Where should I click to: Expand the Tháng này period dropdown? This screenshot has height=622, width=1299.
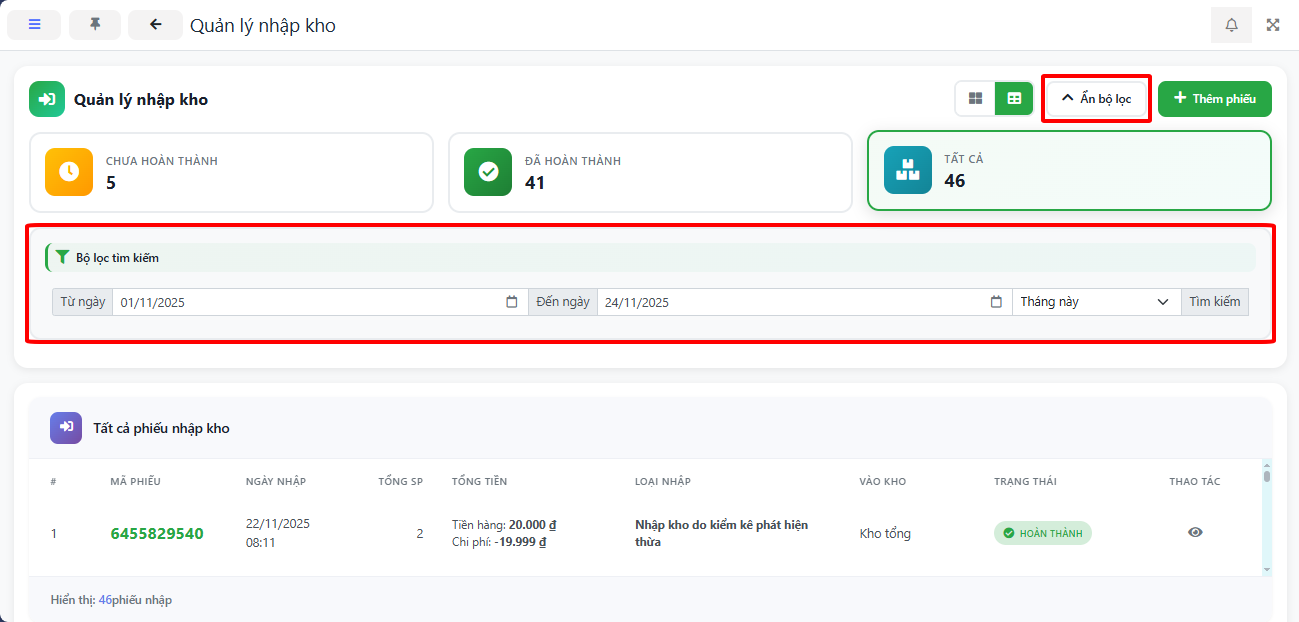point(1096,302)
